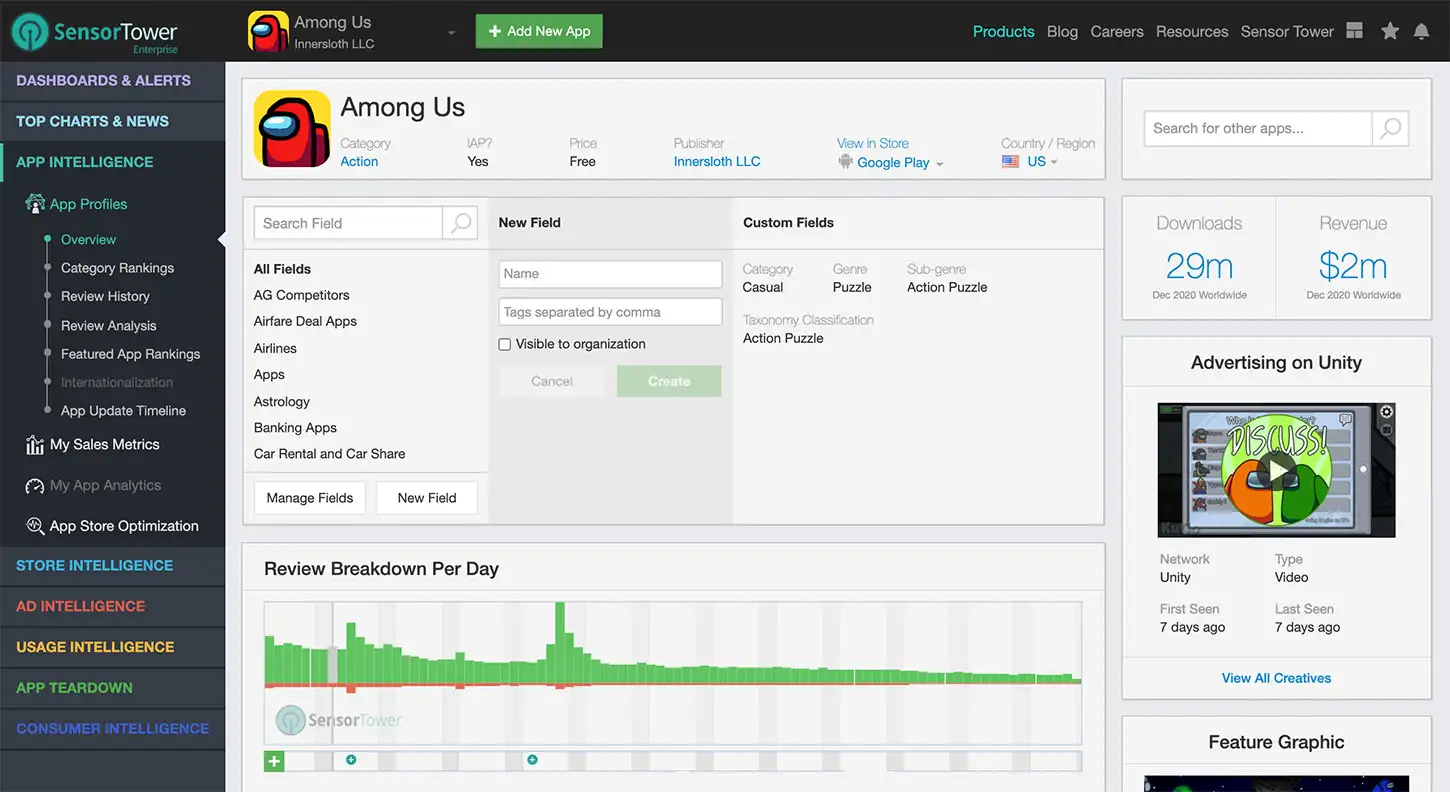
Task: Toggle Visible to organization checkbox
Action: [x=505, y=344]
